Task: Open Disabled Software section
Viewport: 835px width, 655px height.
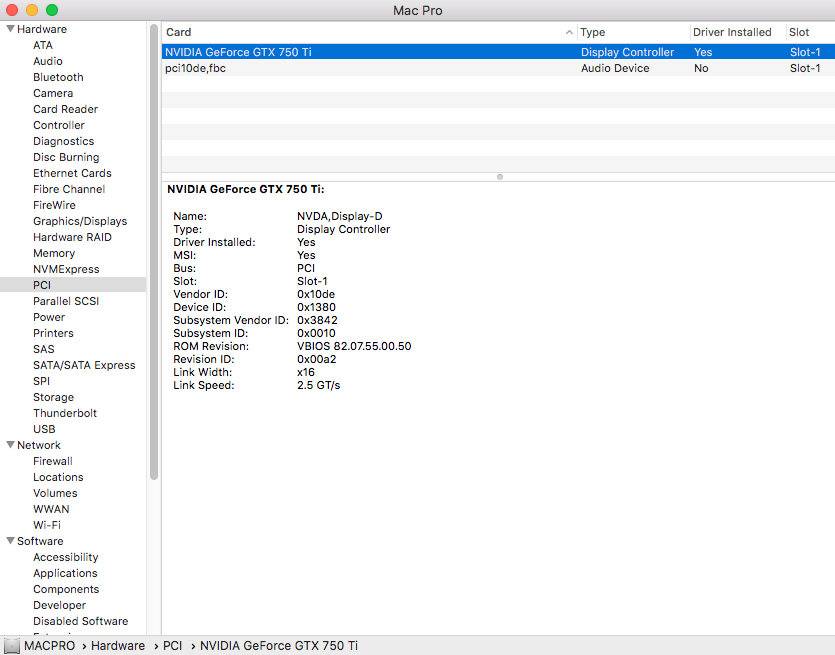Action: (80, 620)
